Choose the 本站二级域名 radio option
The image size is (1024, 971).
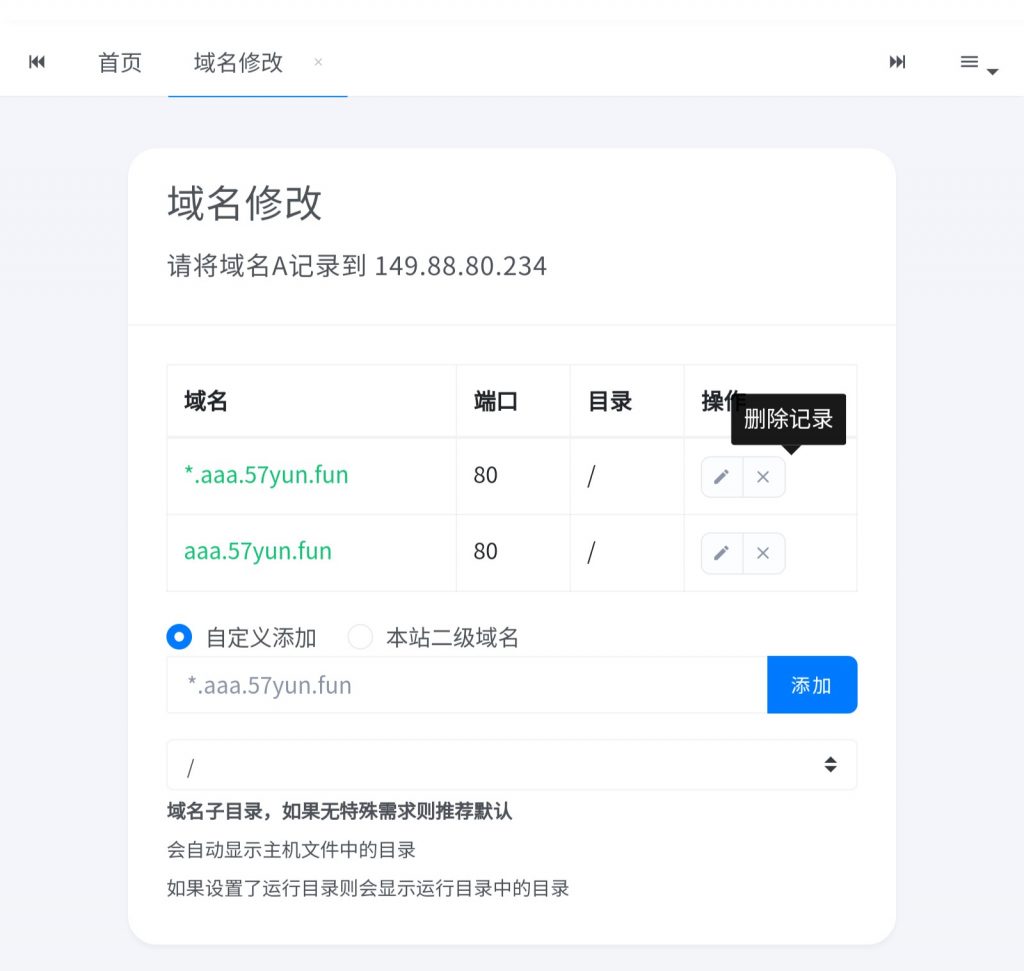click(360, 637)
